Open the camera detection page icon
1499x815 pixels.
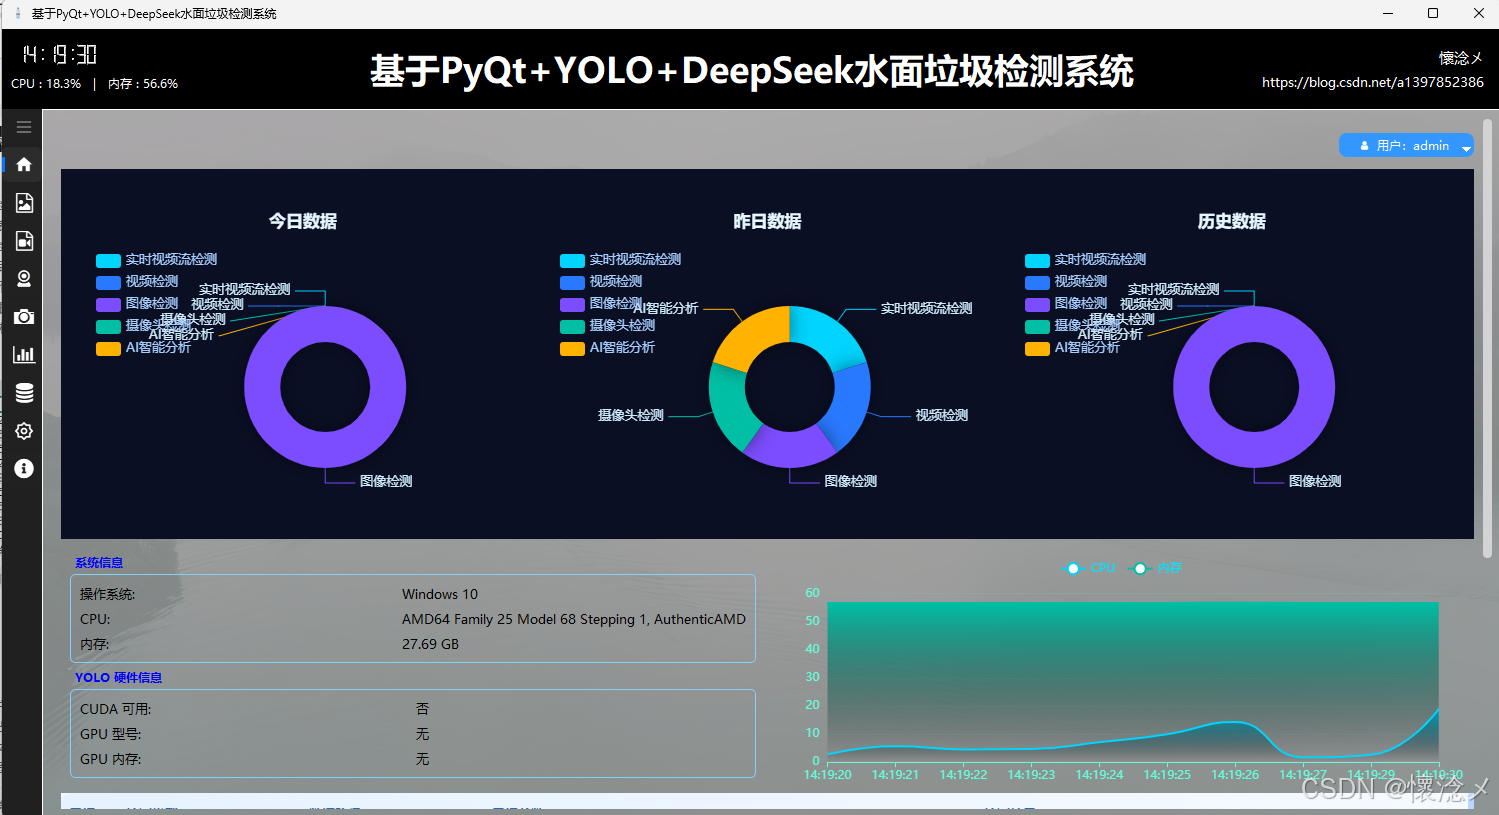(x=24, y=317)
